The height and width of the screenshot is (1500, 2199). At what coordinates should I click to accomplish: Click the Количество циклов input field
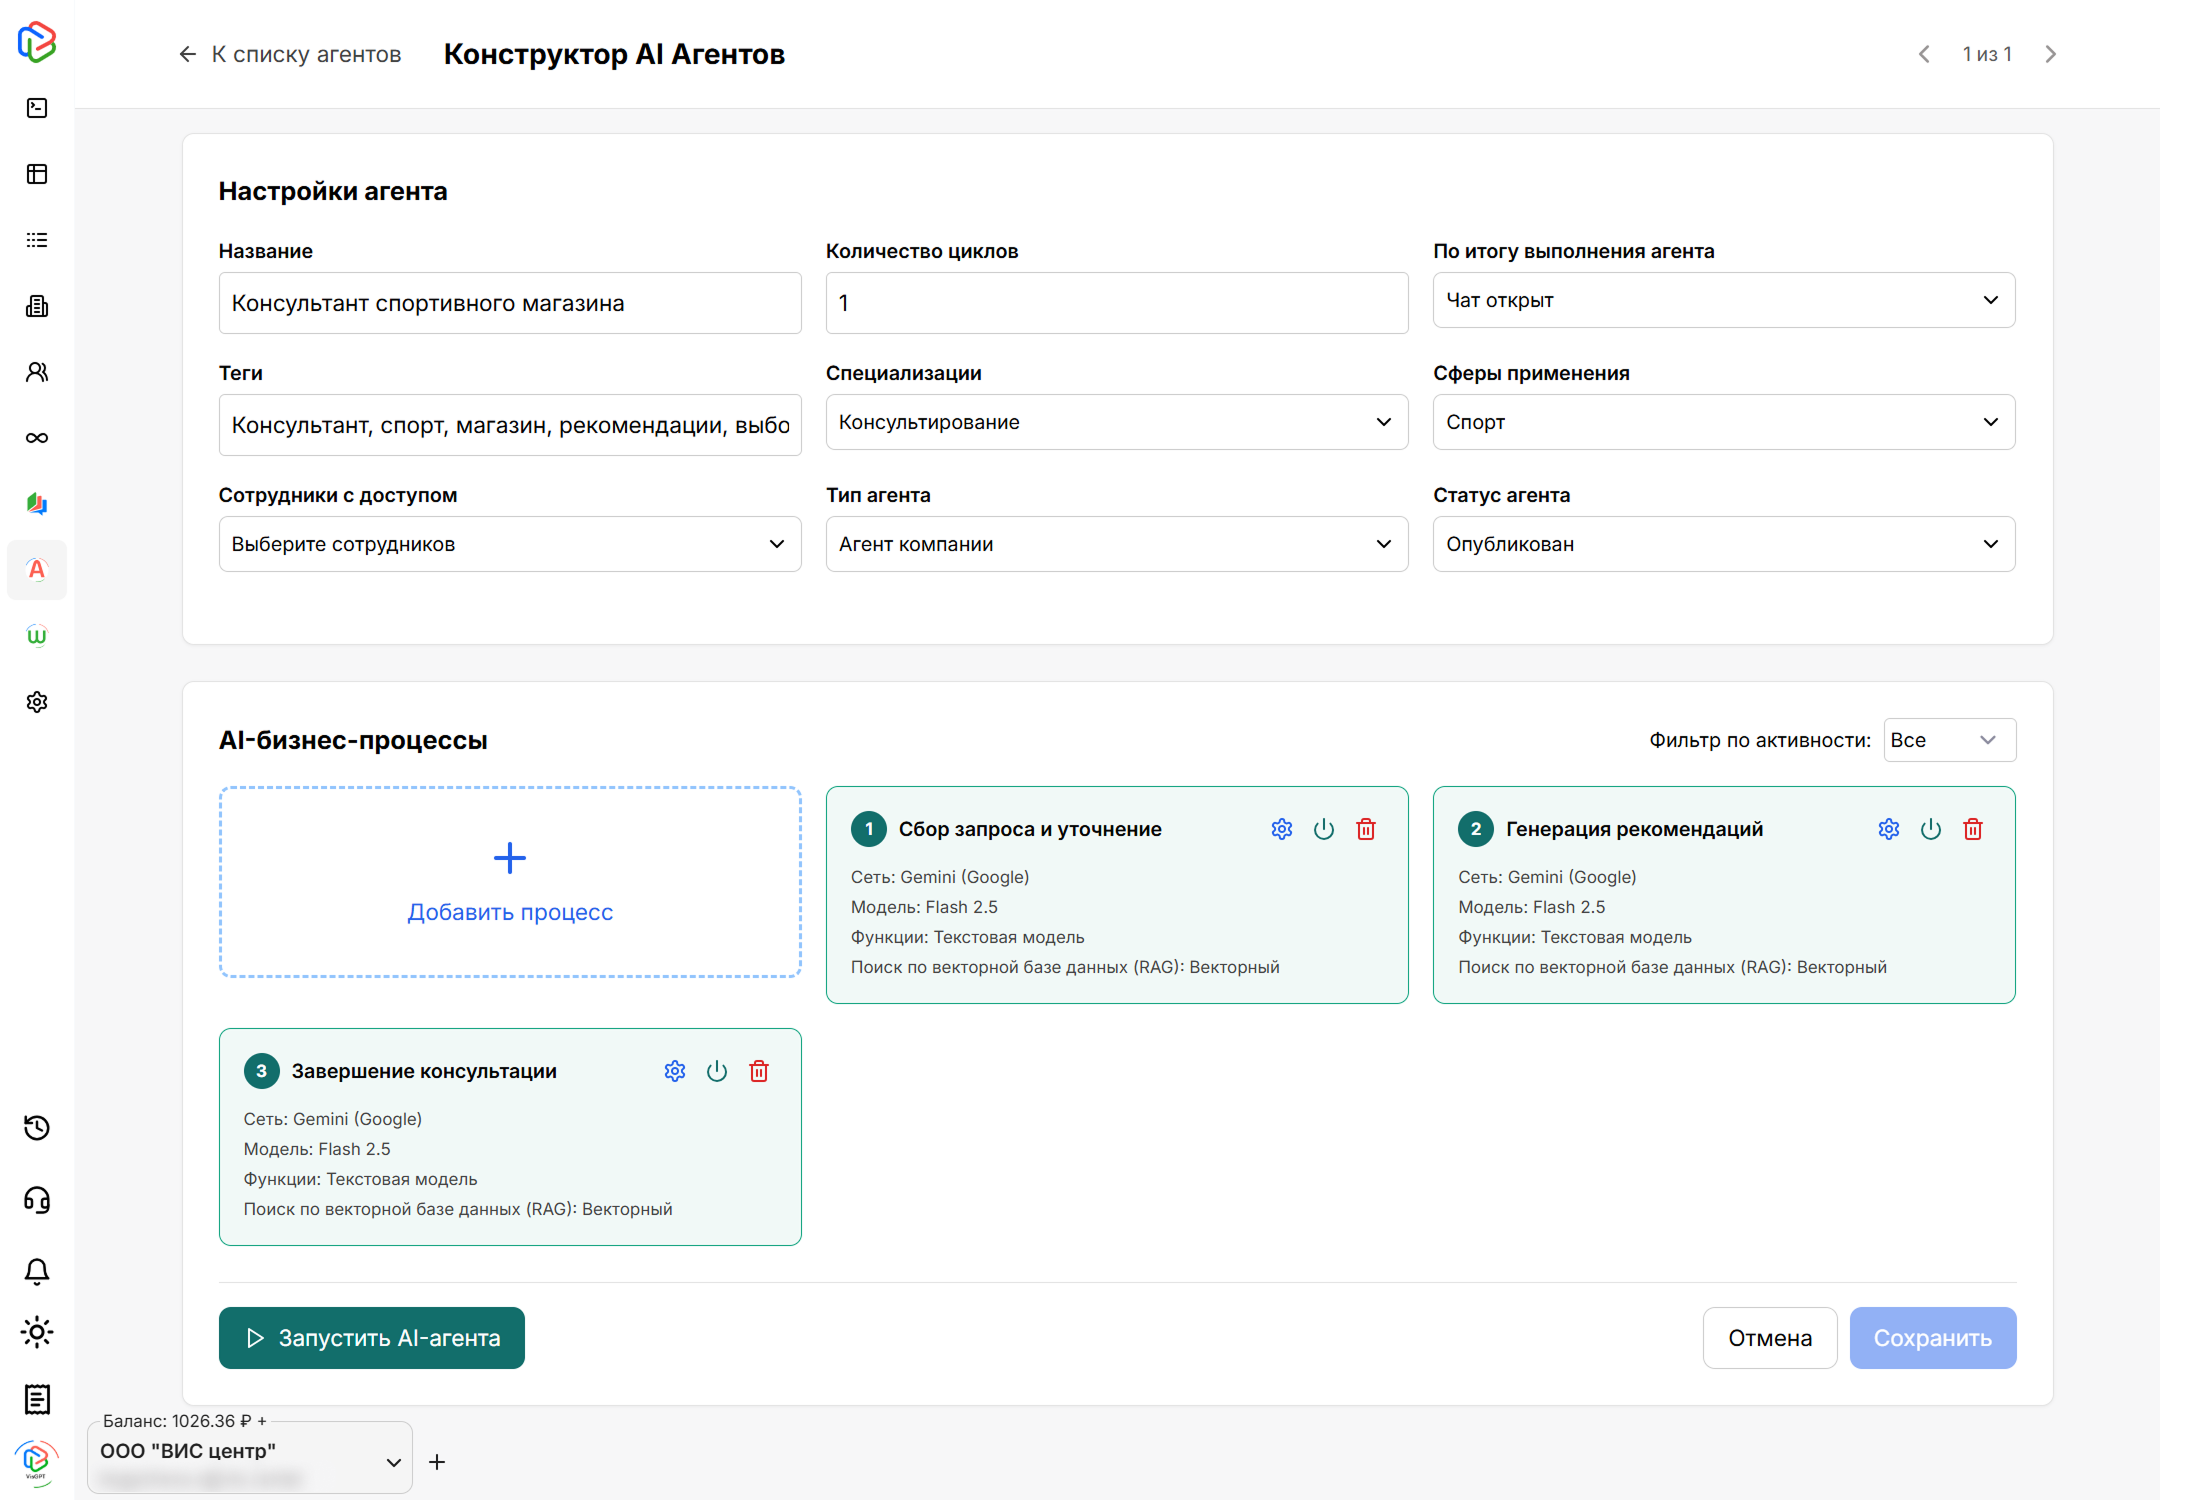click(1116, 303)
